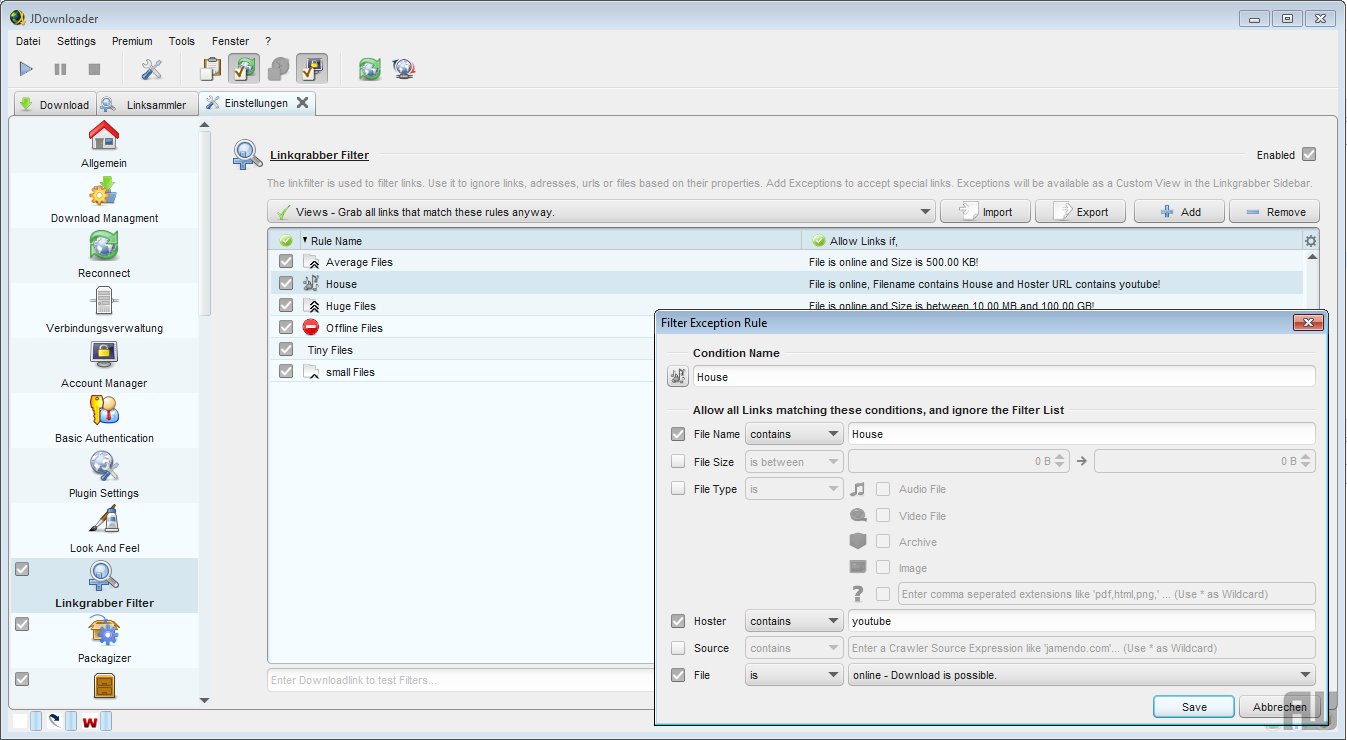Screen dimensions: 1347x740
Task: Click the Export button
Action: (1080, 212)
